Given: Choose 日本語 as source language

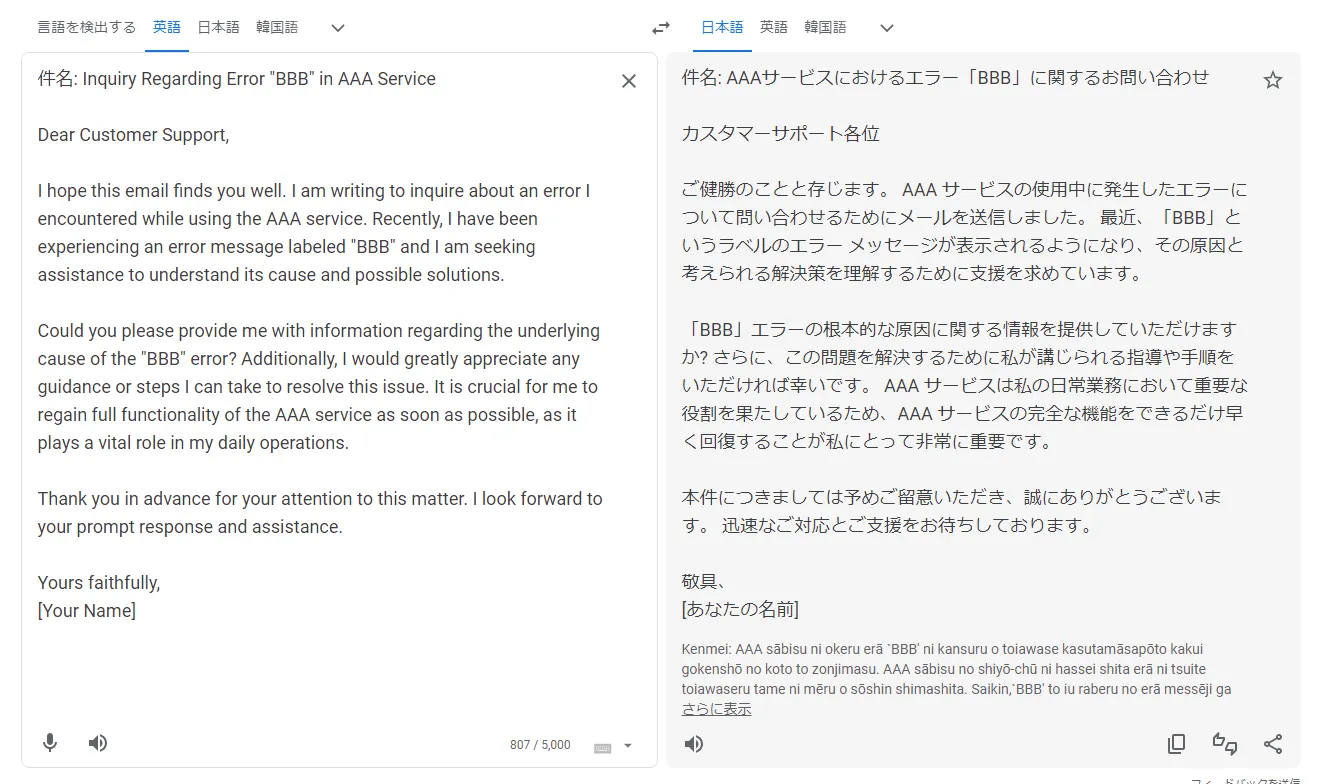Looking at the screenshot, I should [x=218, y=28].
